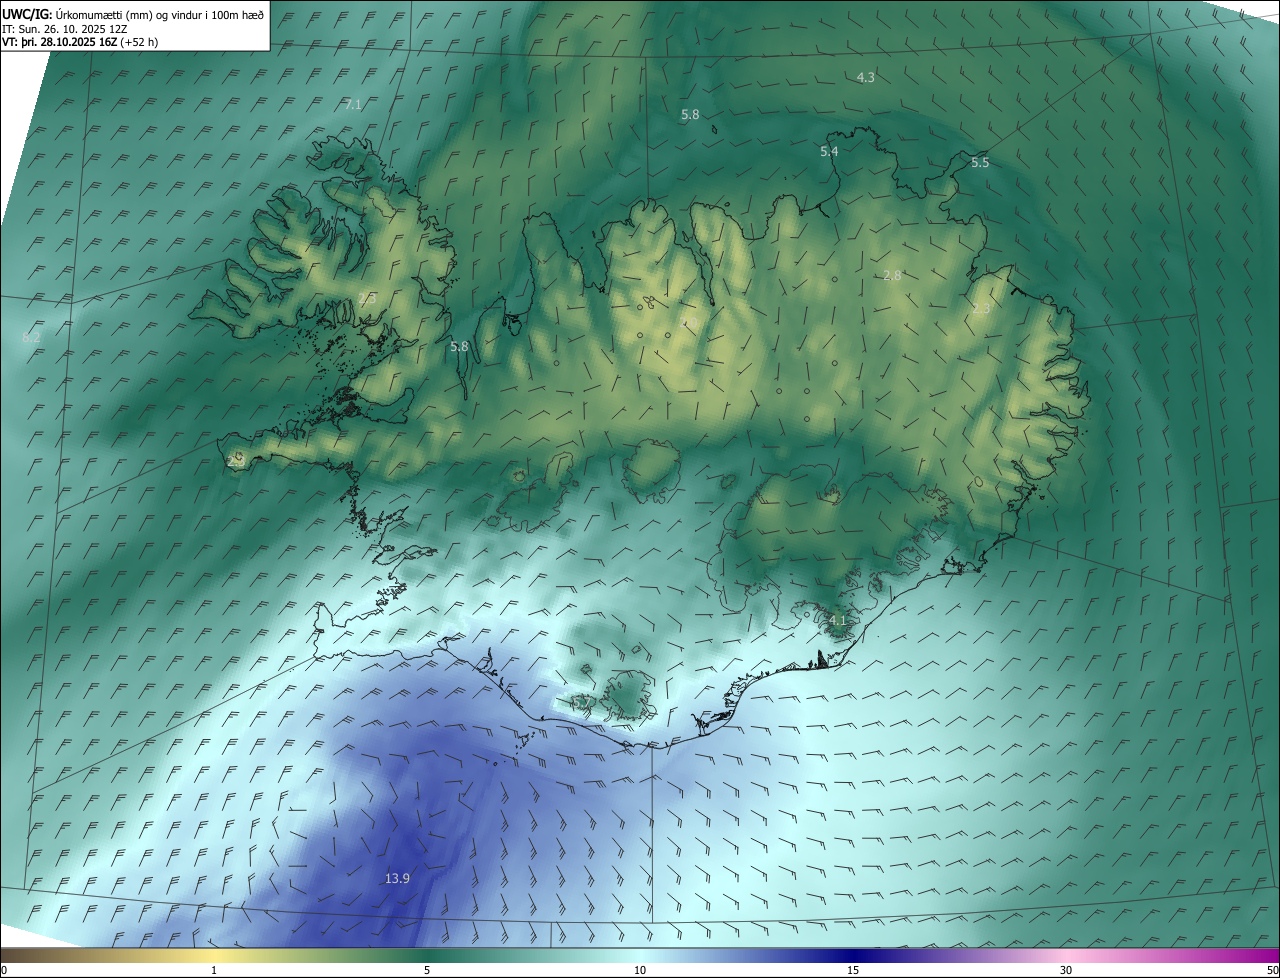Click the 8.2 value label
This screenshot has height=978, width=1280.
click(31, 338)
